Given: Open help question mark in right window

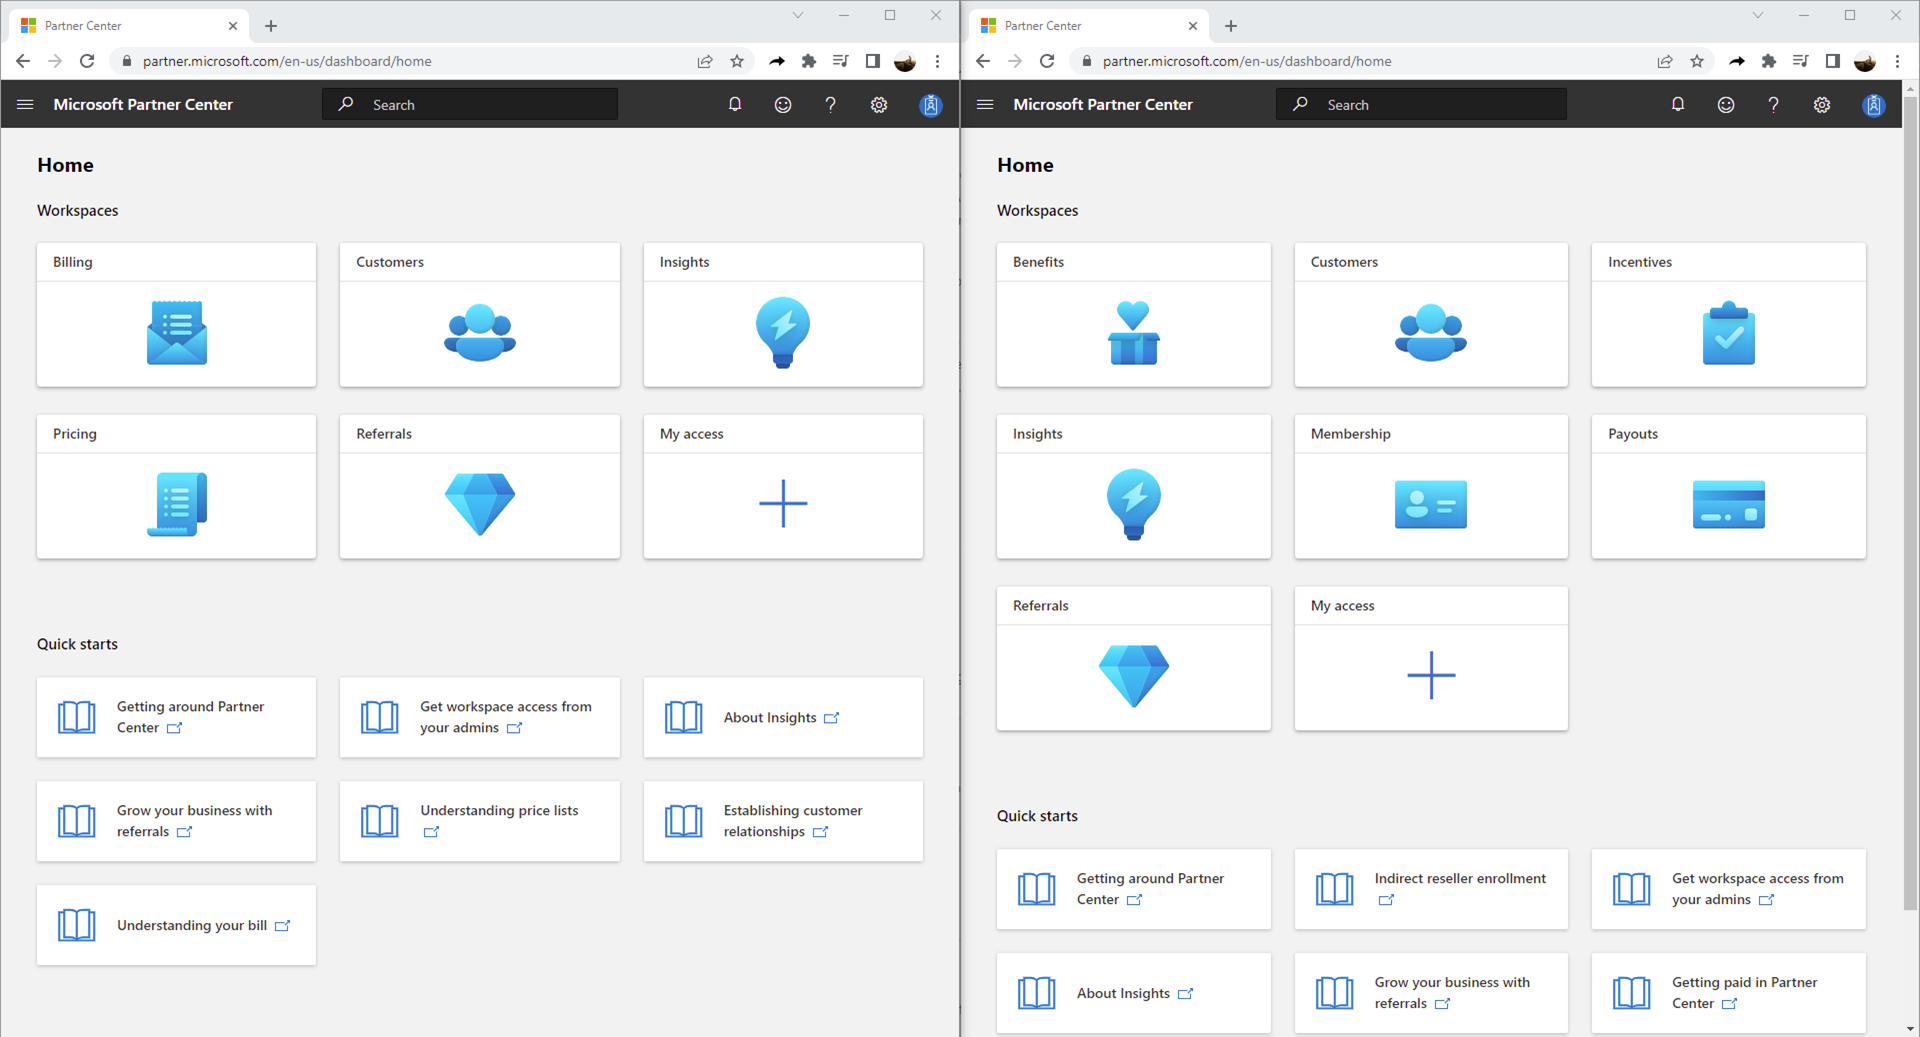Looking at the screenshot, I should tap(1773, 104).
